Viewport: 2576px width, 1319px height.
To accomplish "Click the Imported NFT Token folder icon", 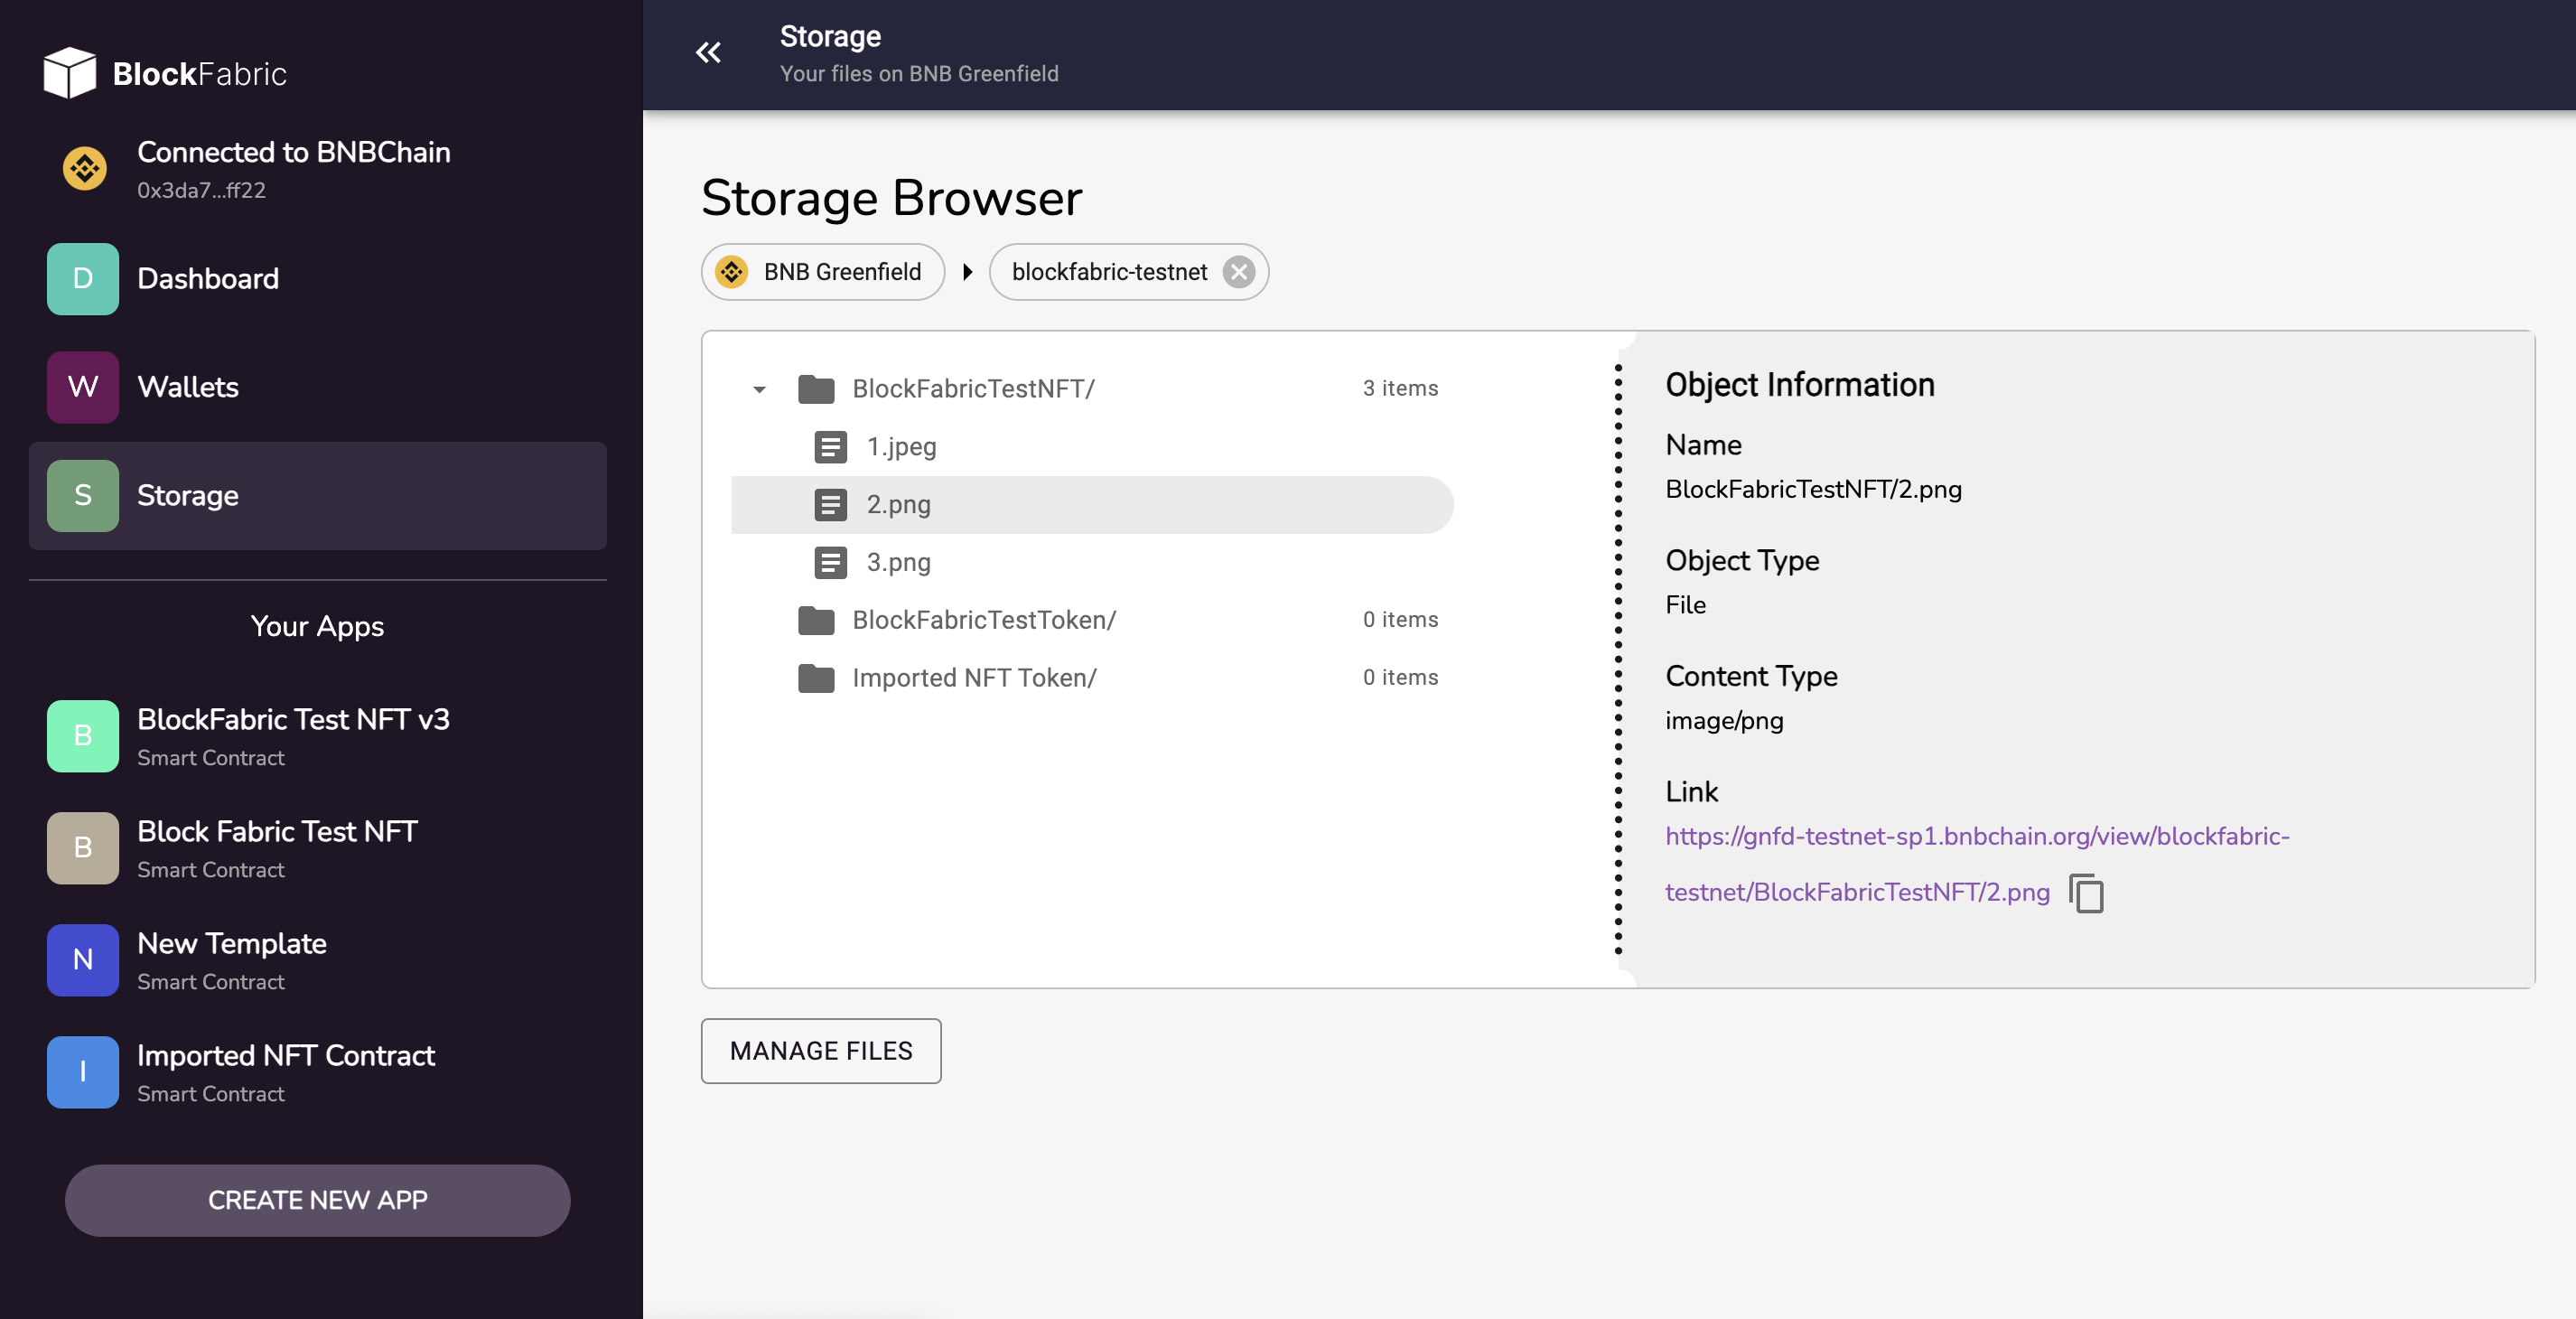I will (x=816, y=678).
